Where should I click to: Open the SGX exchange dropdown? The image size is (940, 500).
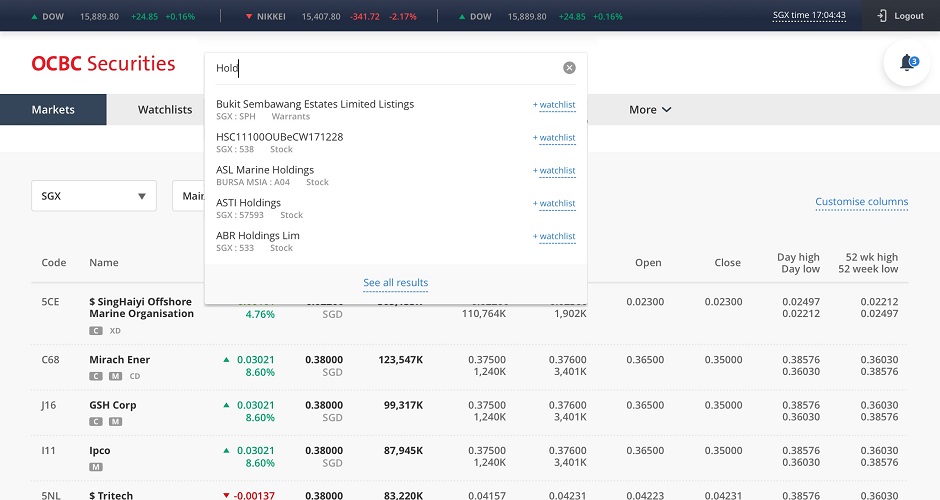94,196
